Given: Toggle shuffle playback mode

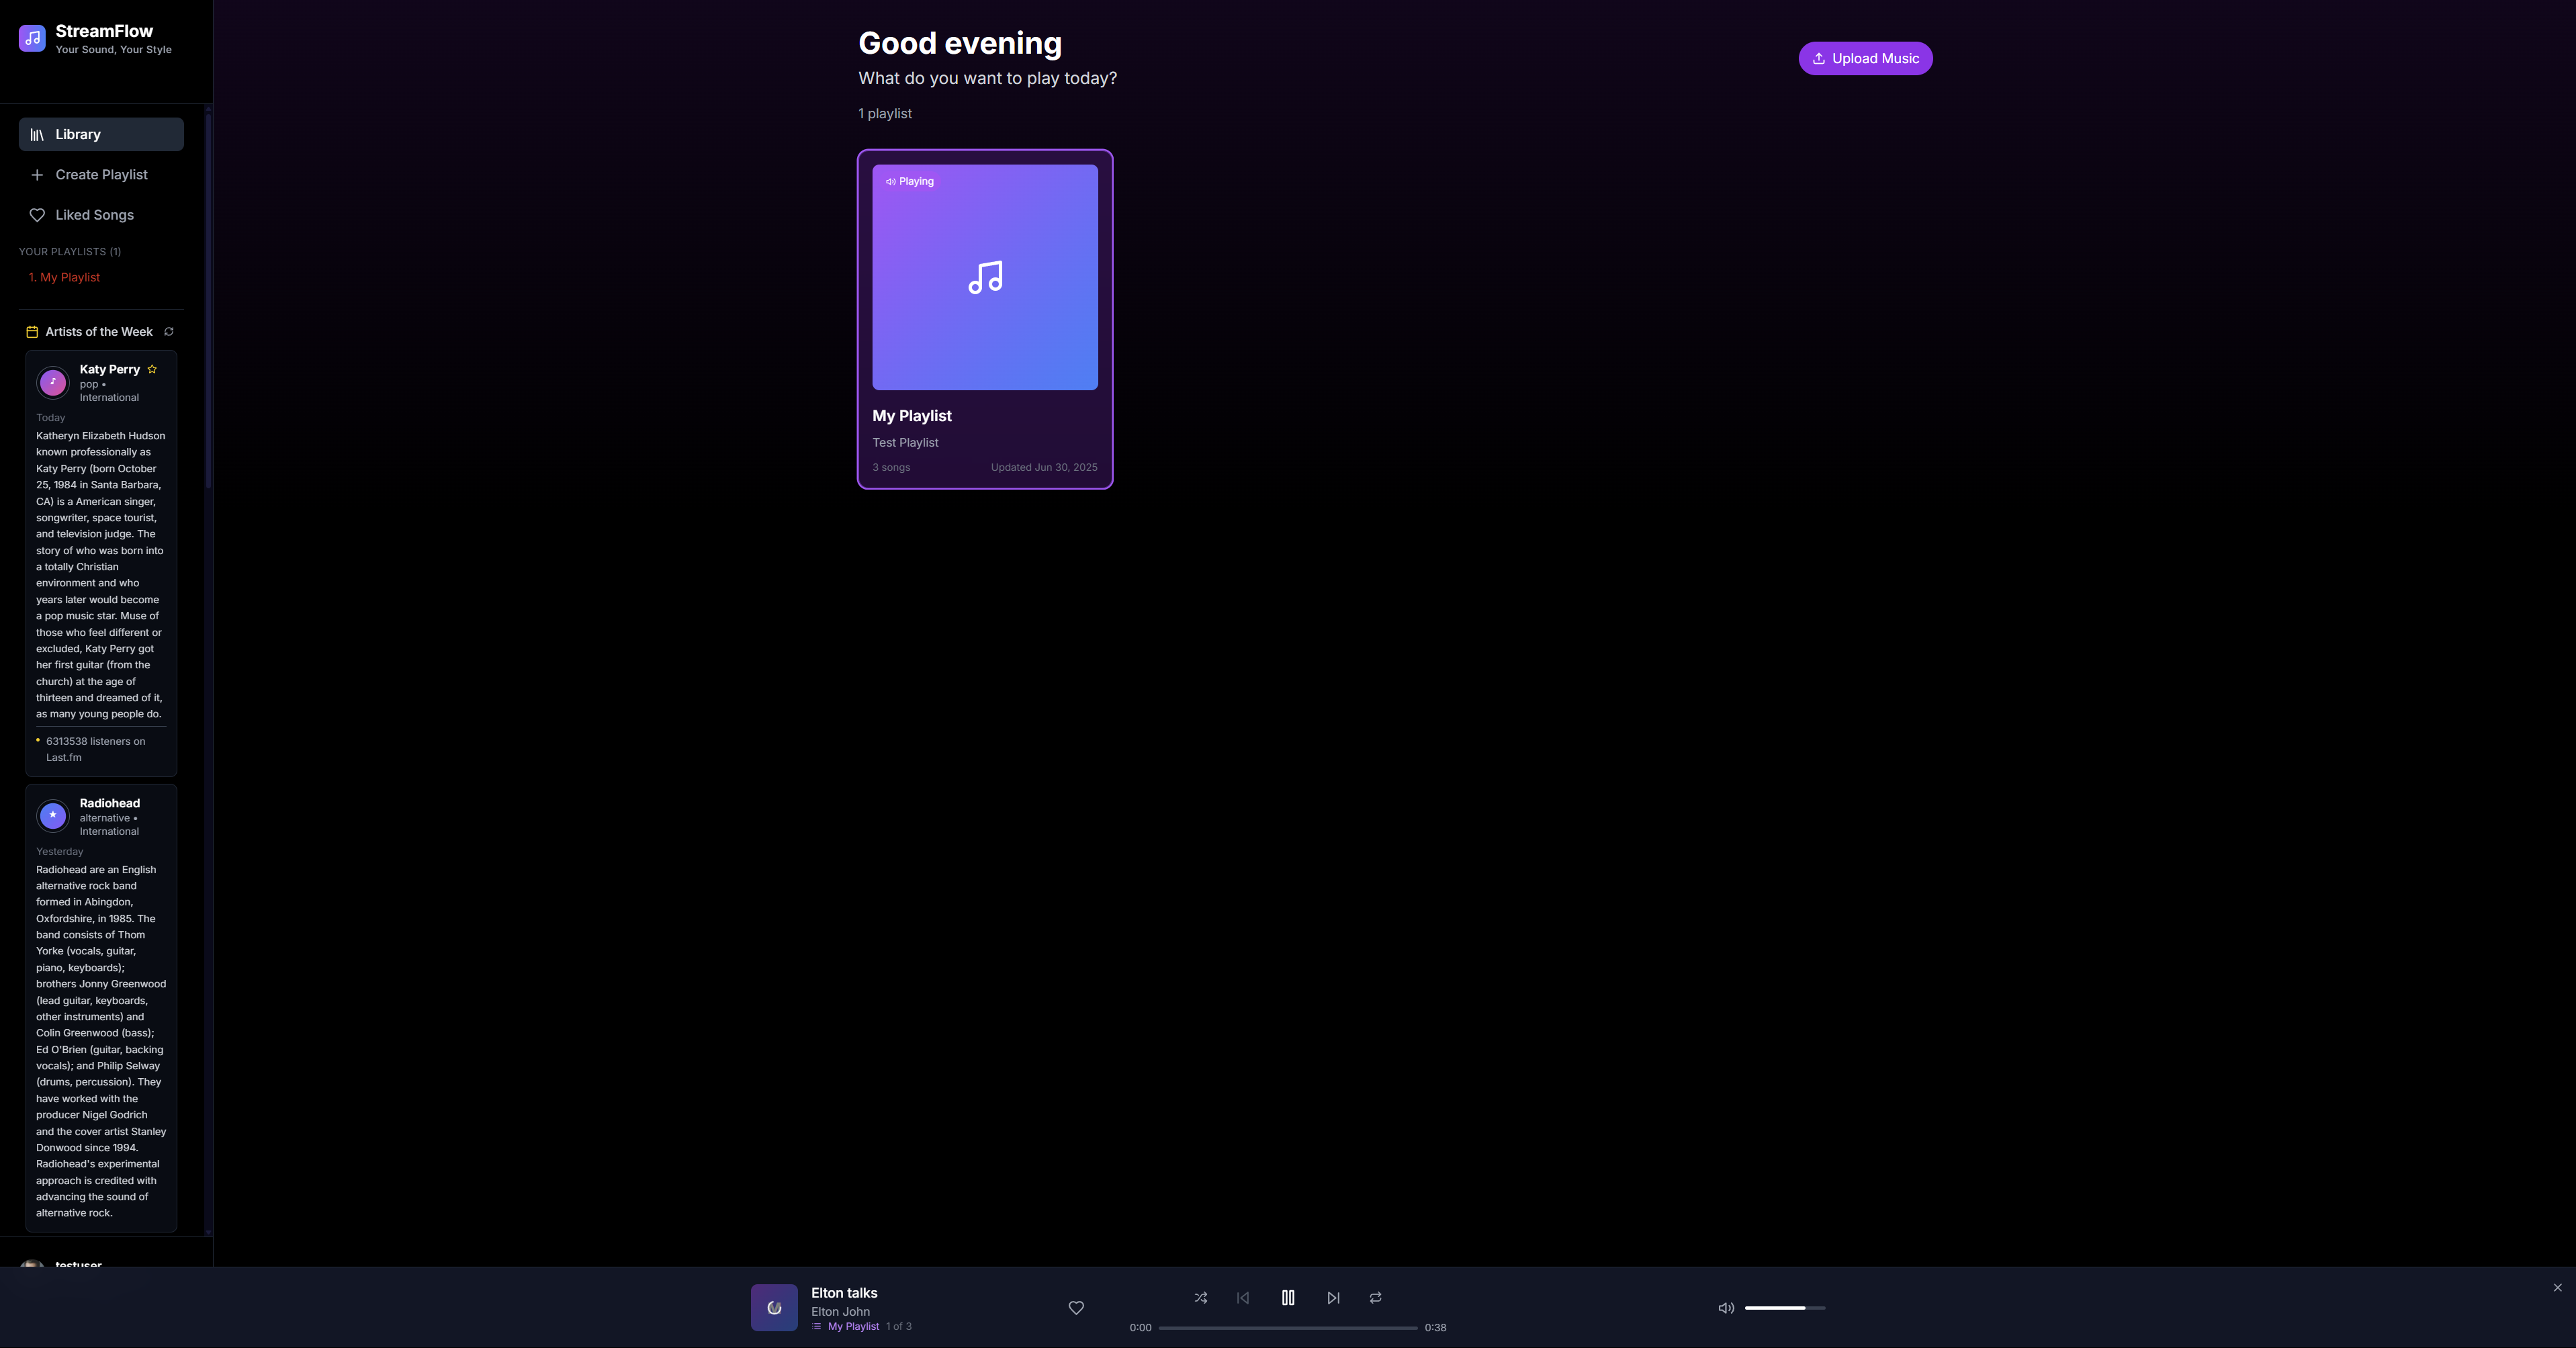Looking at the screenshot, I should pyautogui.click(x=1200, y=1297).
